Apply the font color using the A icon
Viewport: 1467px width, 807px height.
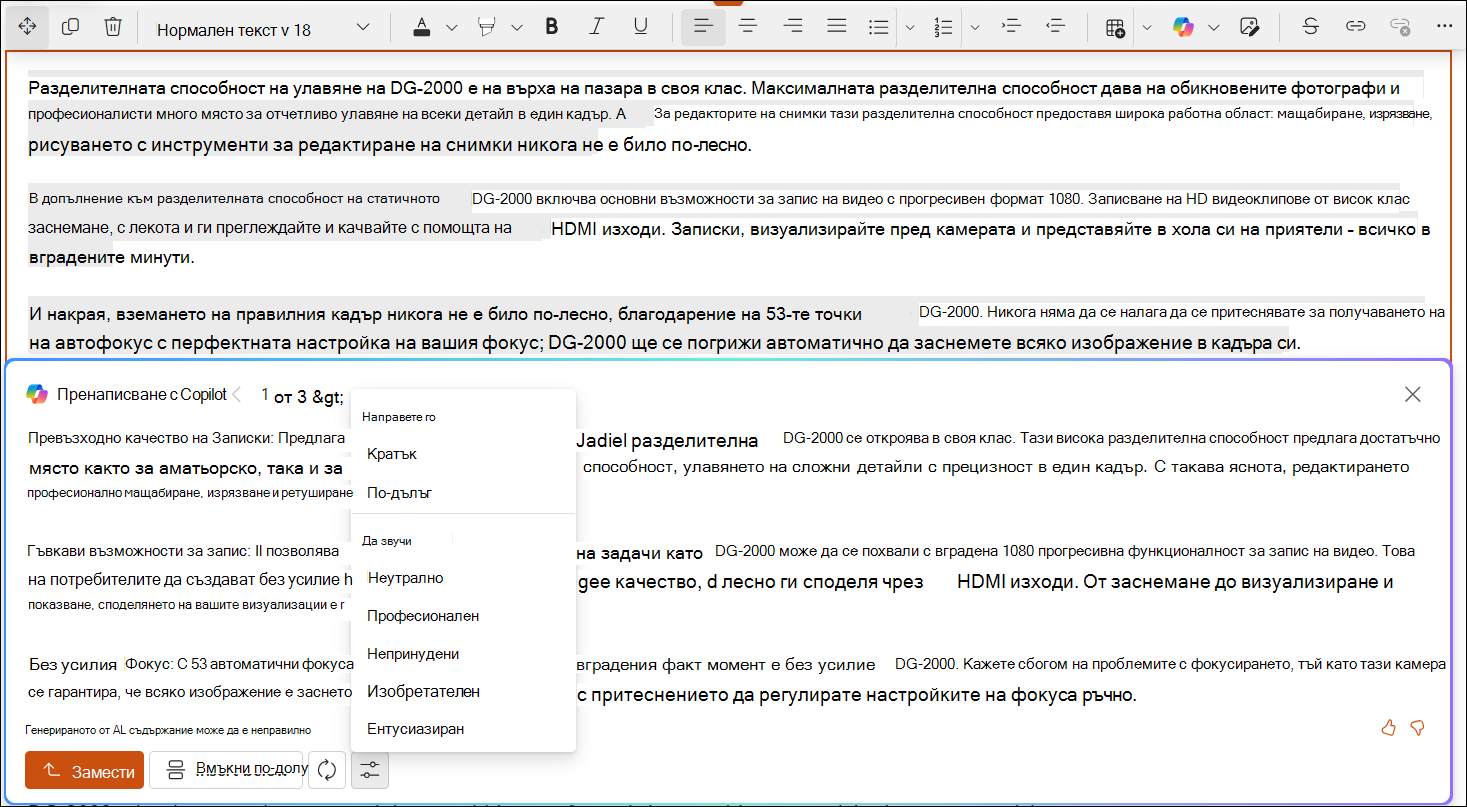[422, 27]
